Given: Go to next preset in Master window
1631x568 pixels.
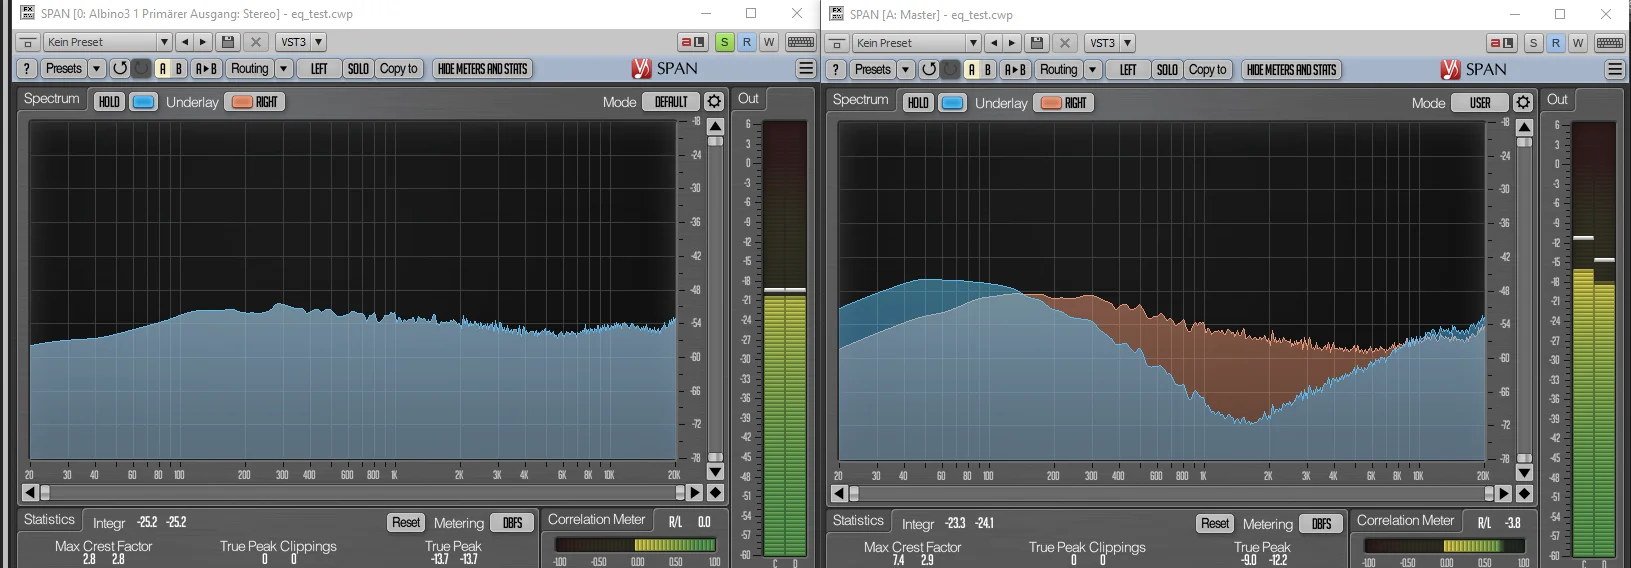Looking at the screenshot, I should (x=1012, y=43).
